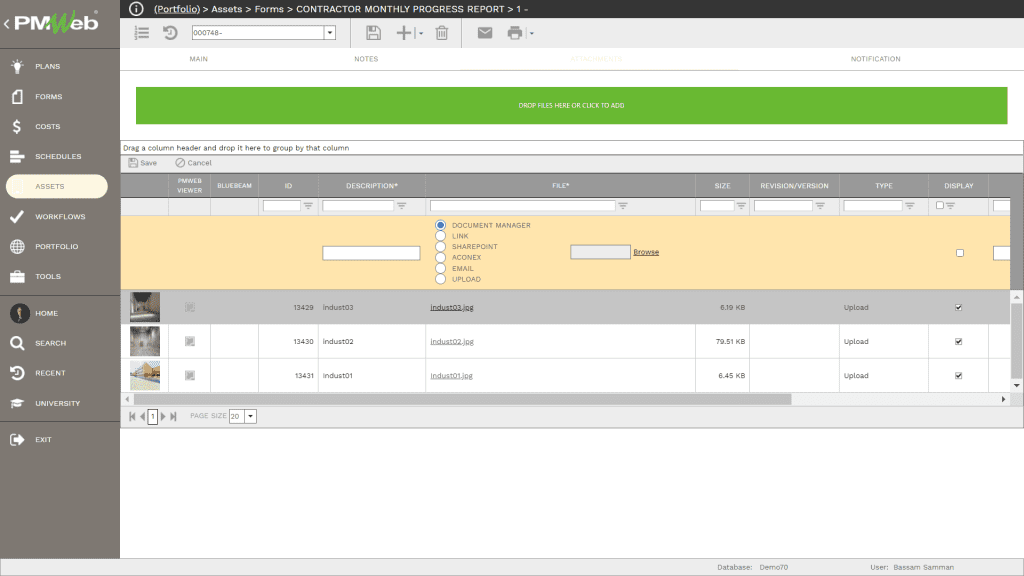Click the printer icon in toolbar
1024x576 pixels.
pyautogui.click(x=514, y=33)
